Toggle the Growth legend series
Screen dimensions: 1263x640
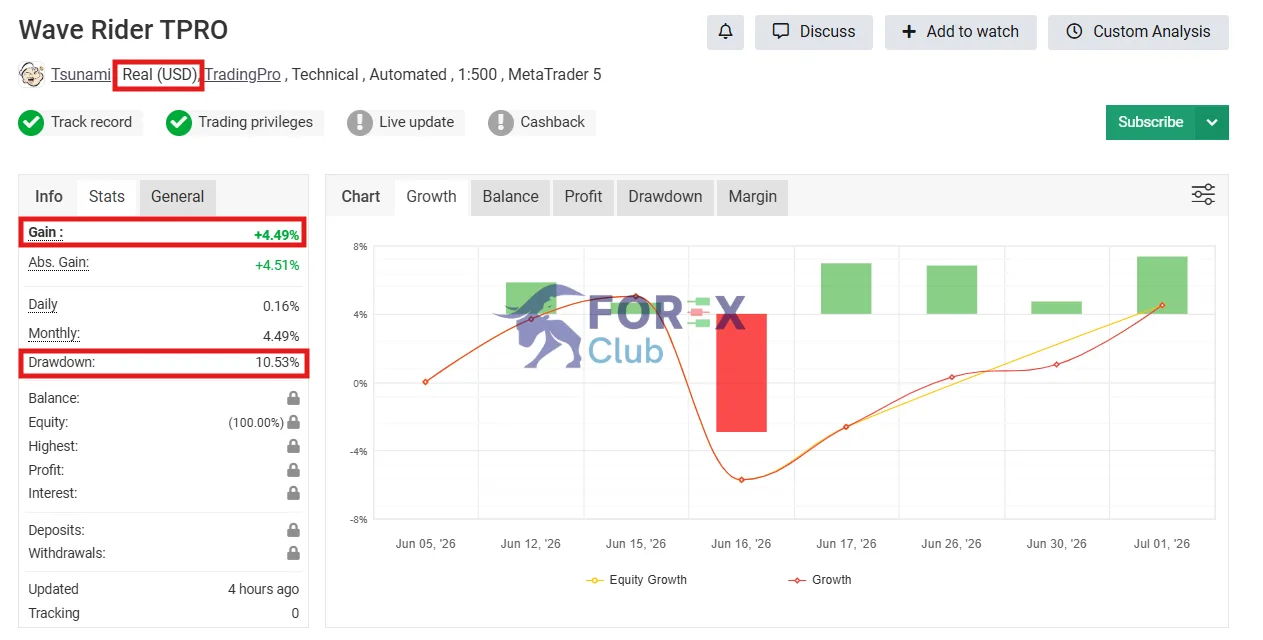pos(819,580)
